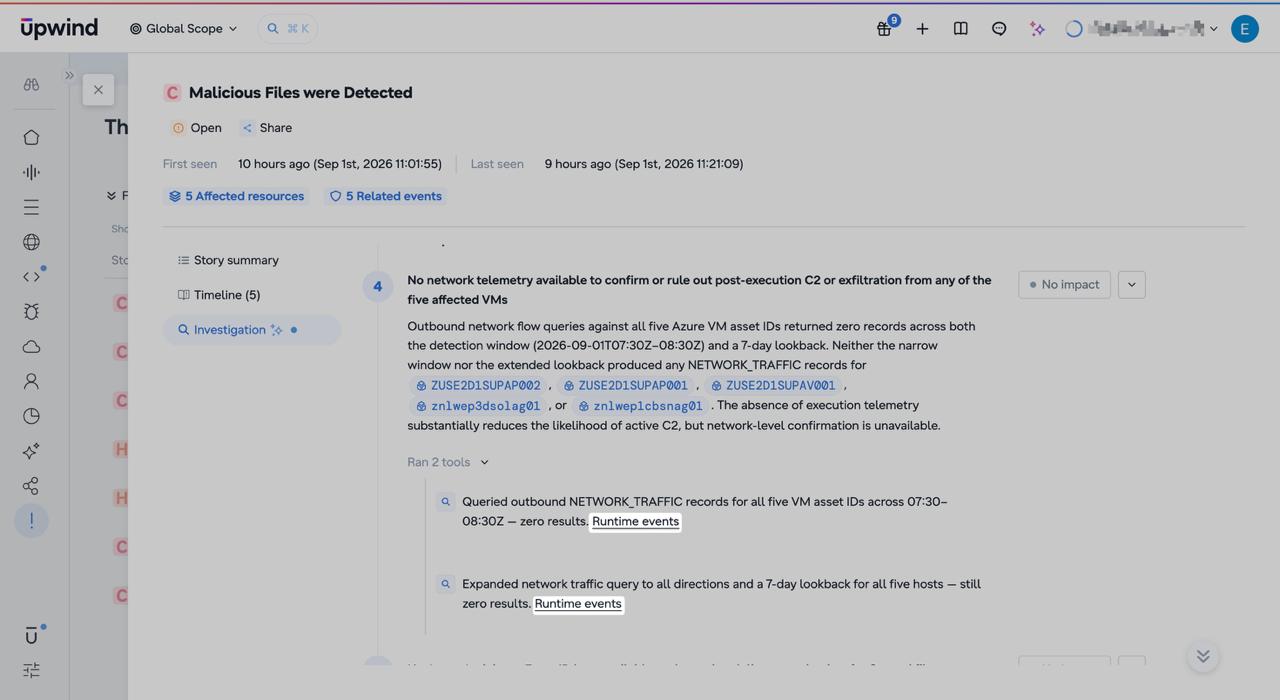Open the list lines sidebar icon
The image size is (1280, 700).
[x=31, y=207]
